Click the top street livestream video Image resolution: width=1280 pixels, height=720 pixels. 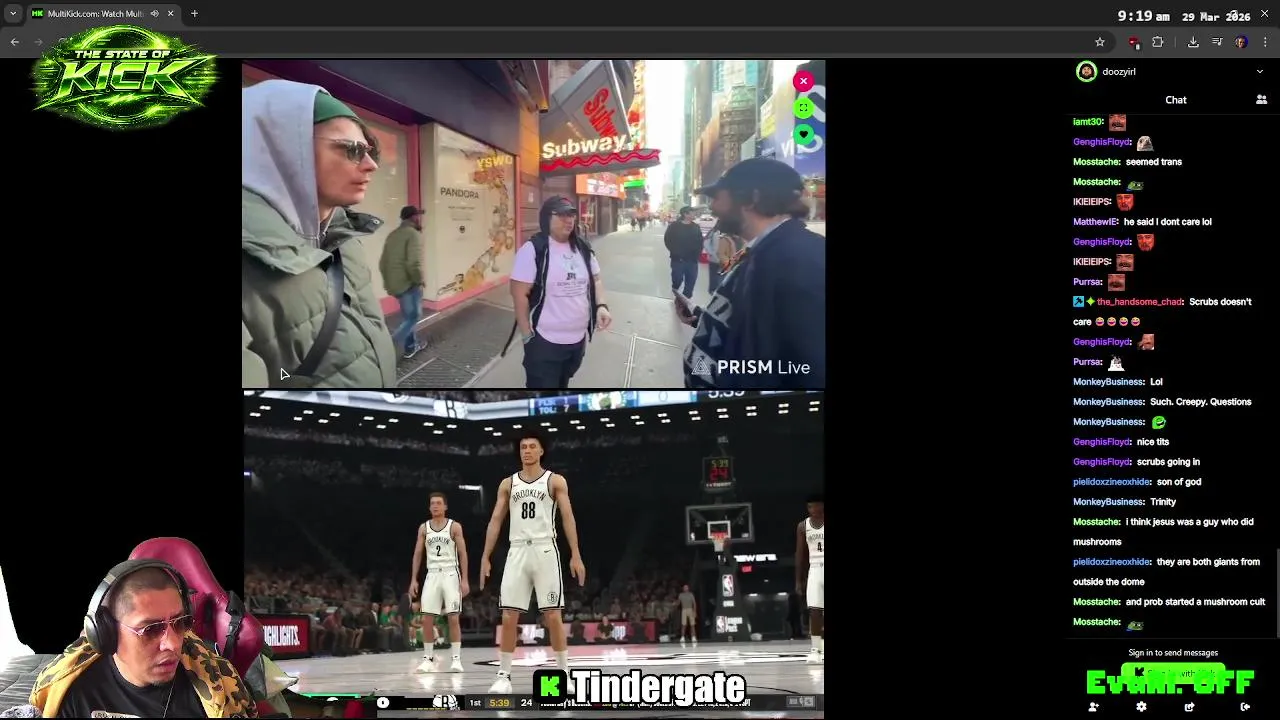pos(533,224)
